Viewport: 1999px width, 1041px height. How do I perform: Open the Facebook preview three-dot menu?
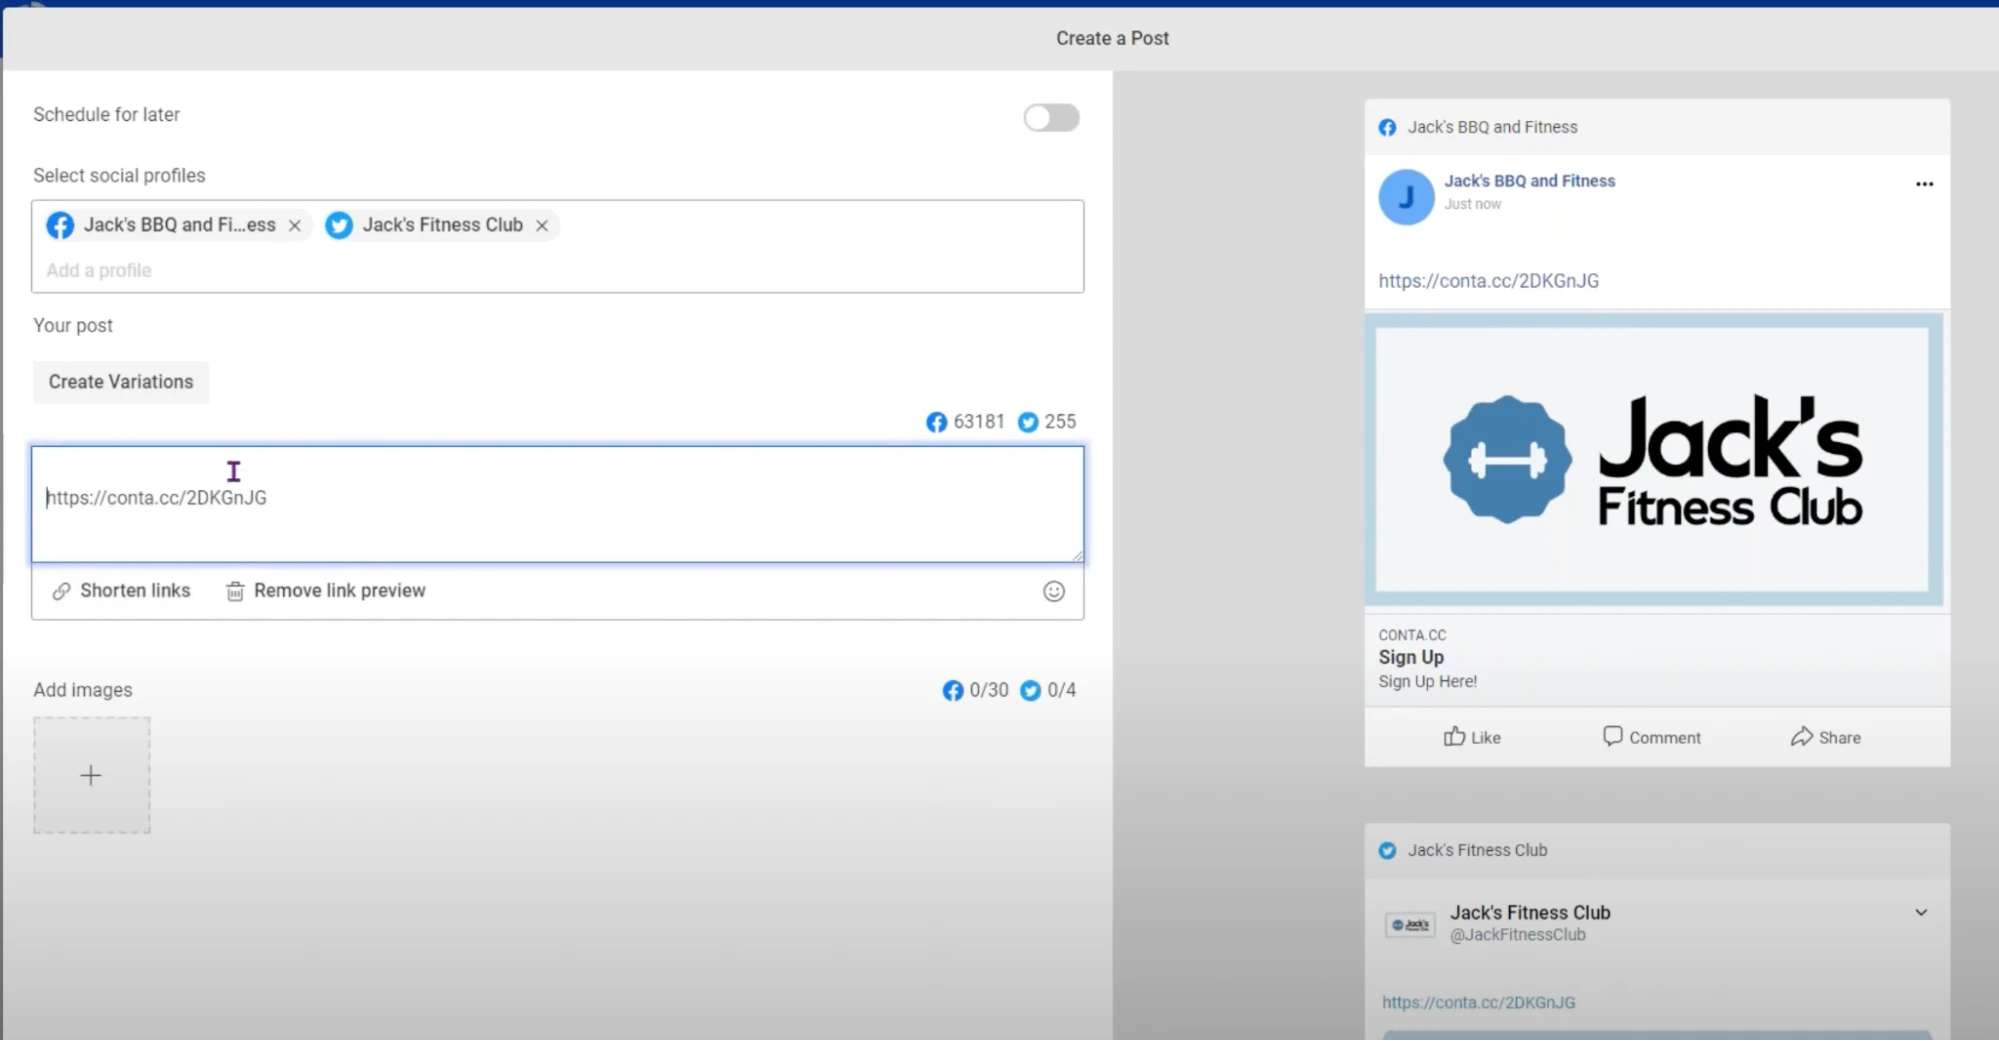1924,184
